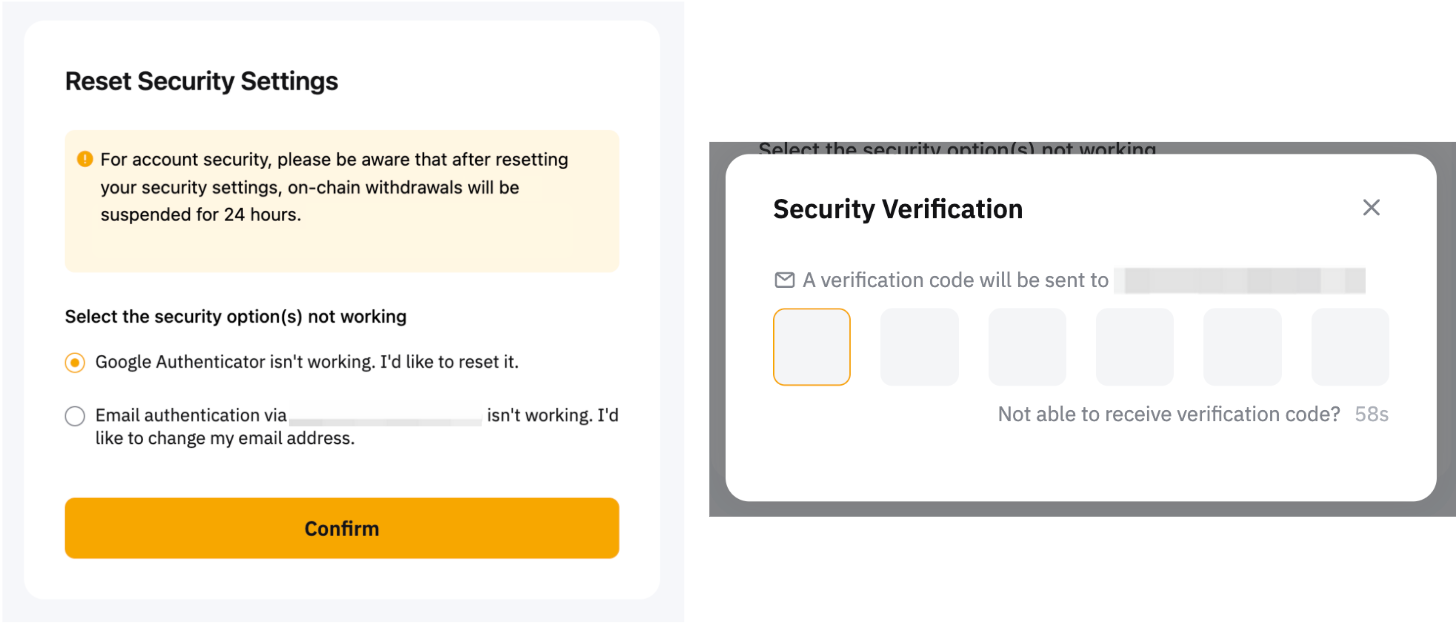1456x626 pixels.
Task: Focus the first verification code box
Action: point(812,347)
